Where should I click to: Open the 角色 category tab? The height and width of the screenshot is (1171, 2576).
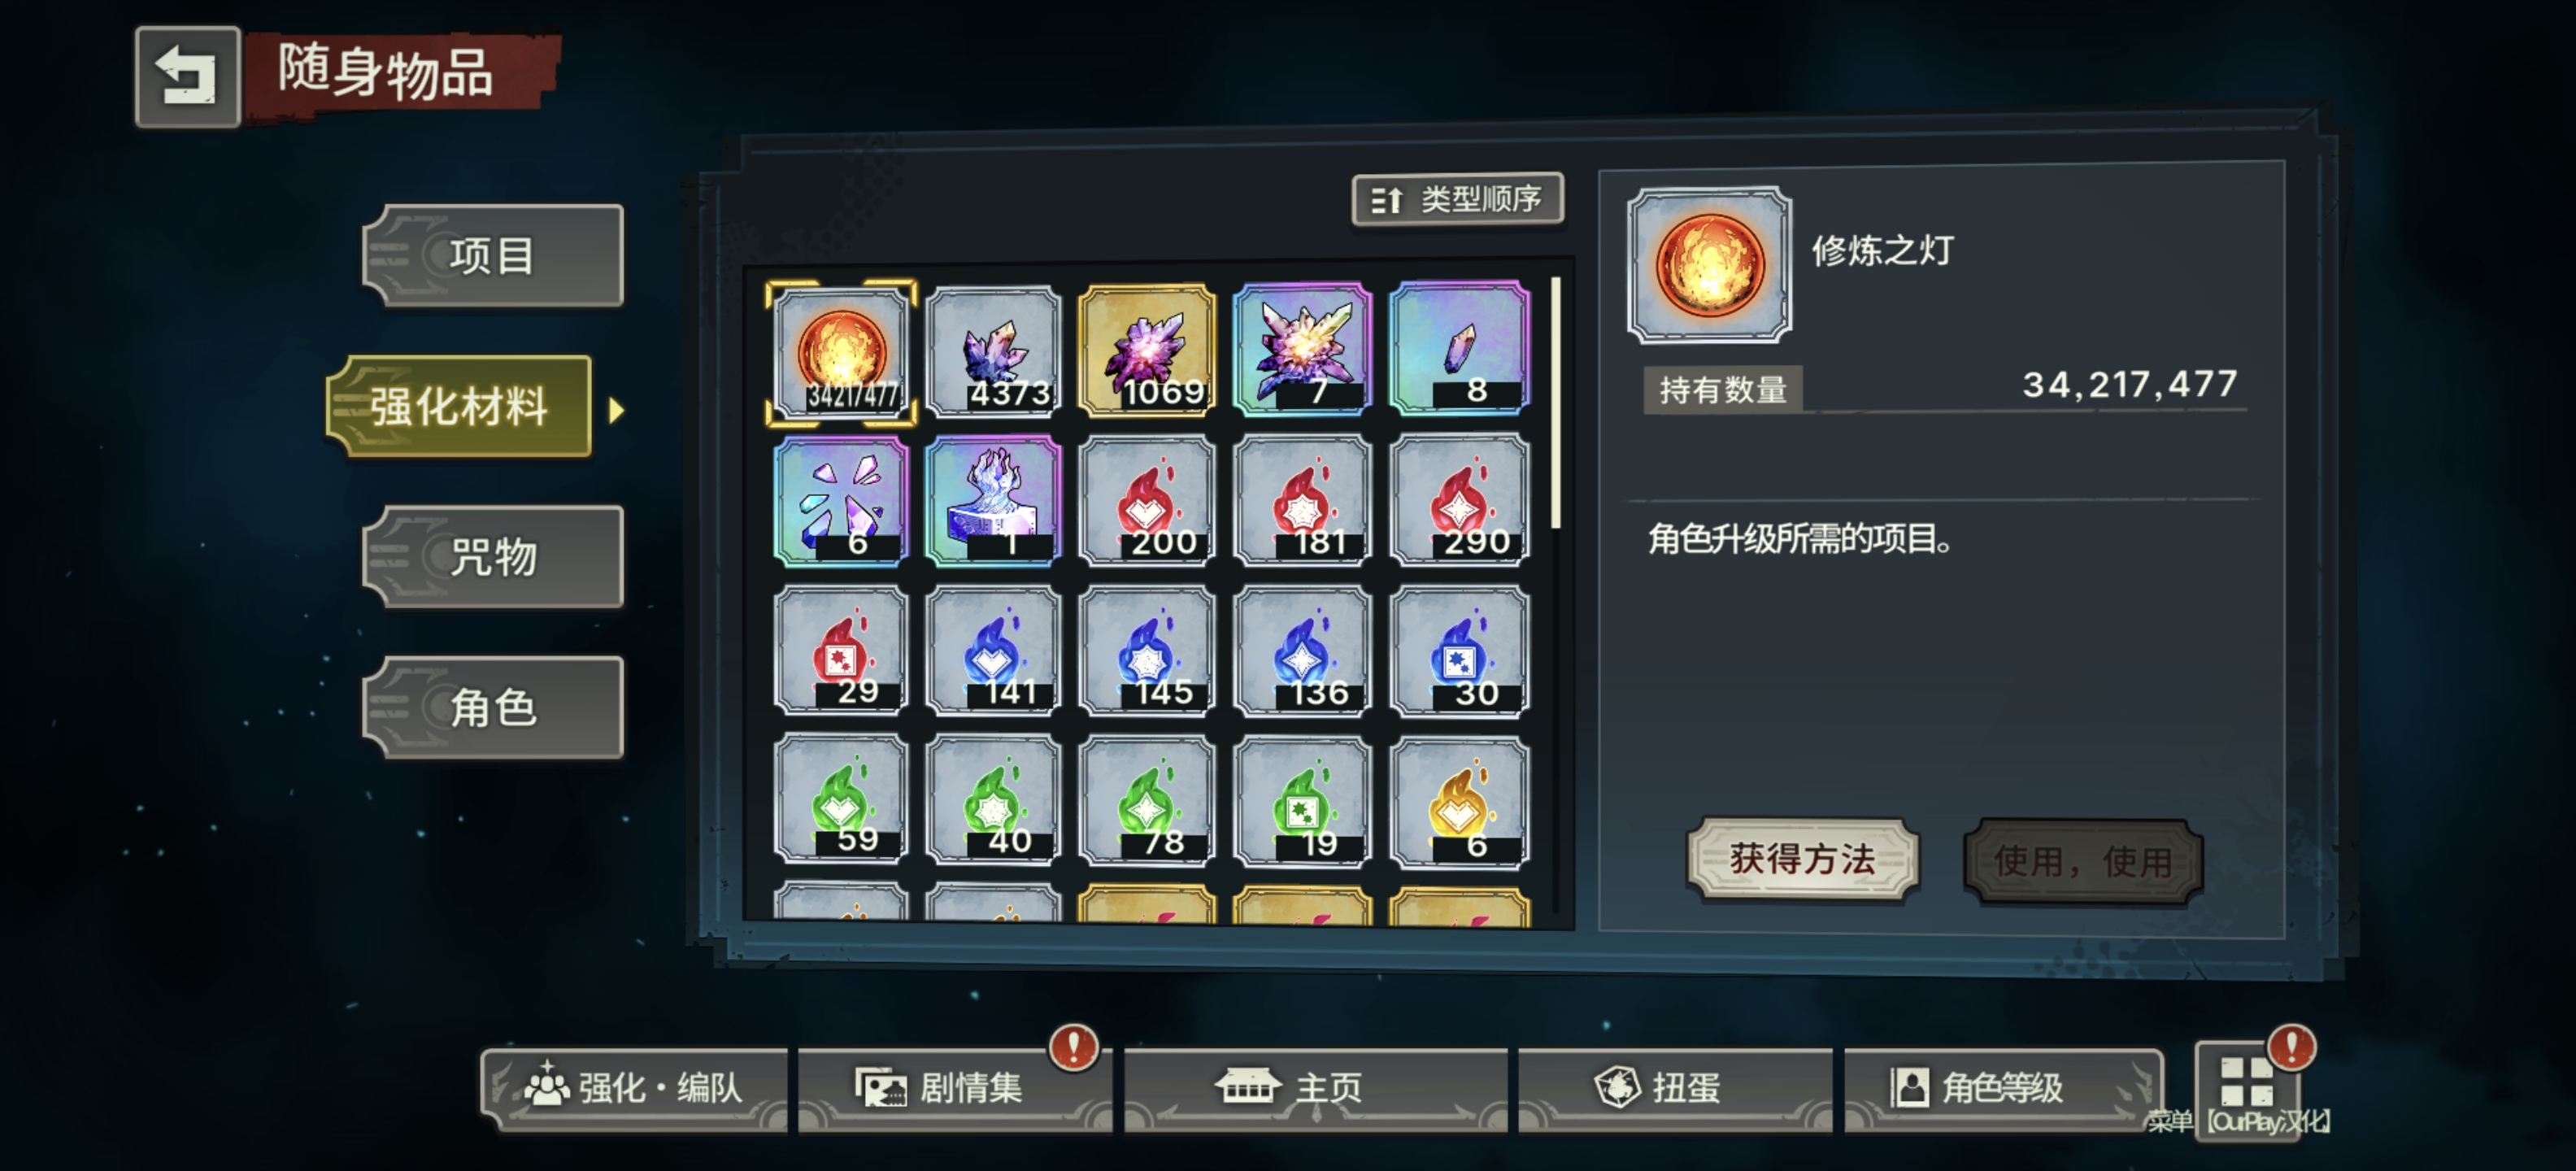(x=493, y=708)
